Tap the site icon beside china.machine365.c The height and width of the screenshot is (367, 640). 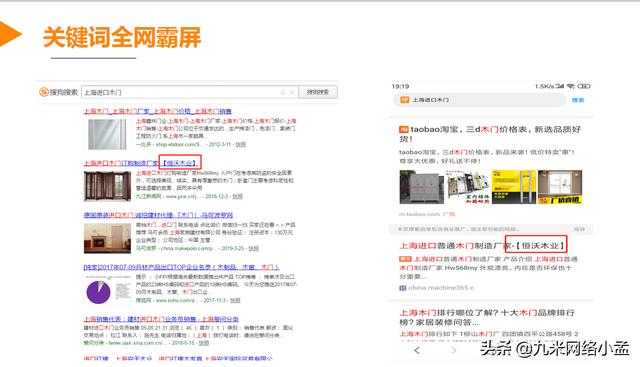point(402,288)
